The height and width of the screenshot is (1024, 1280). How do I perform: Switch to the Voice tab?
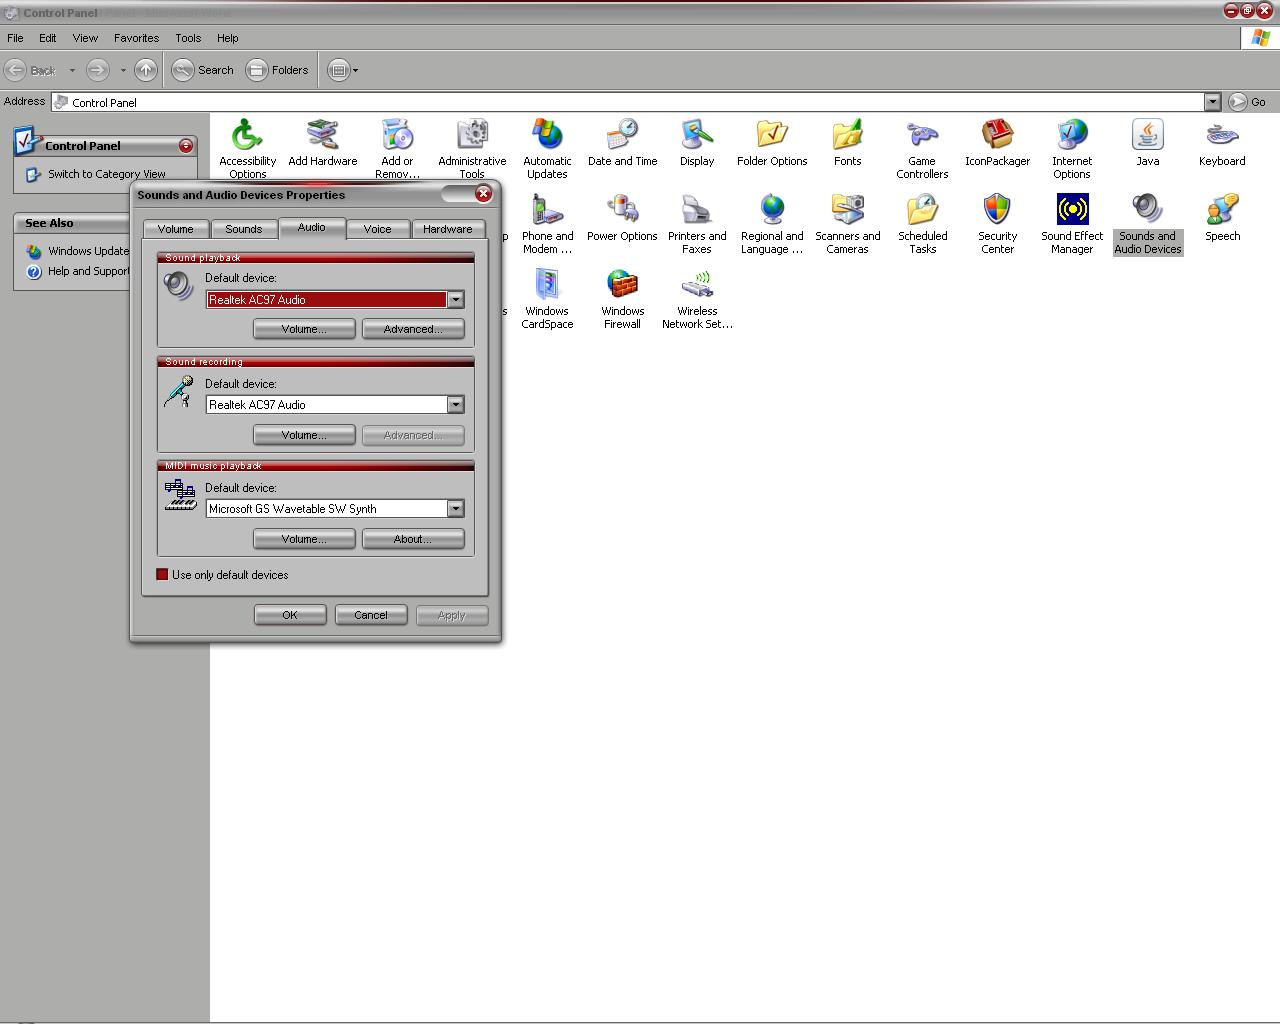point(377,229)
